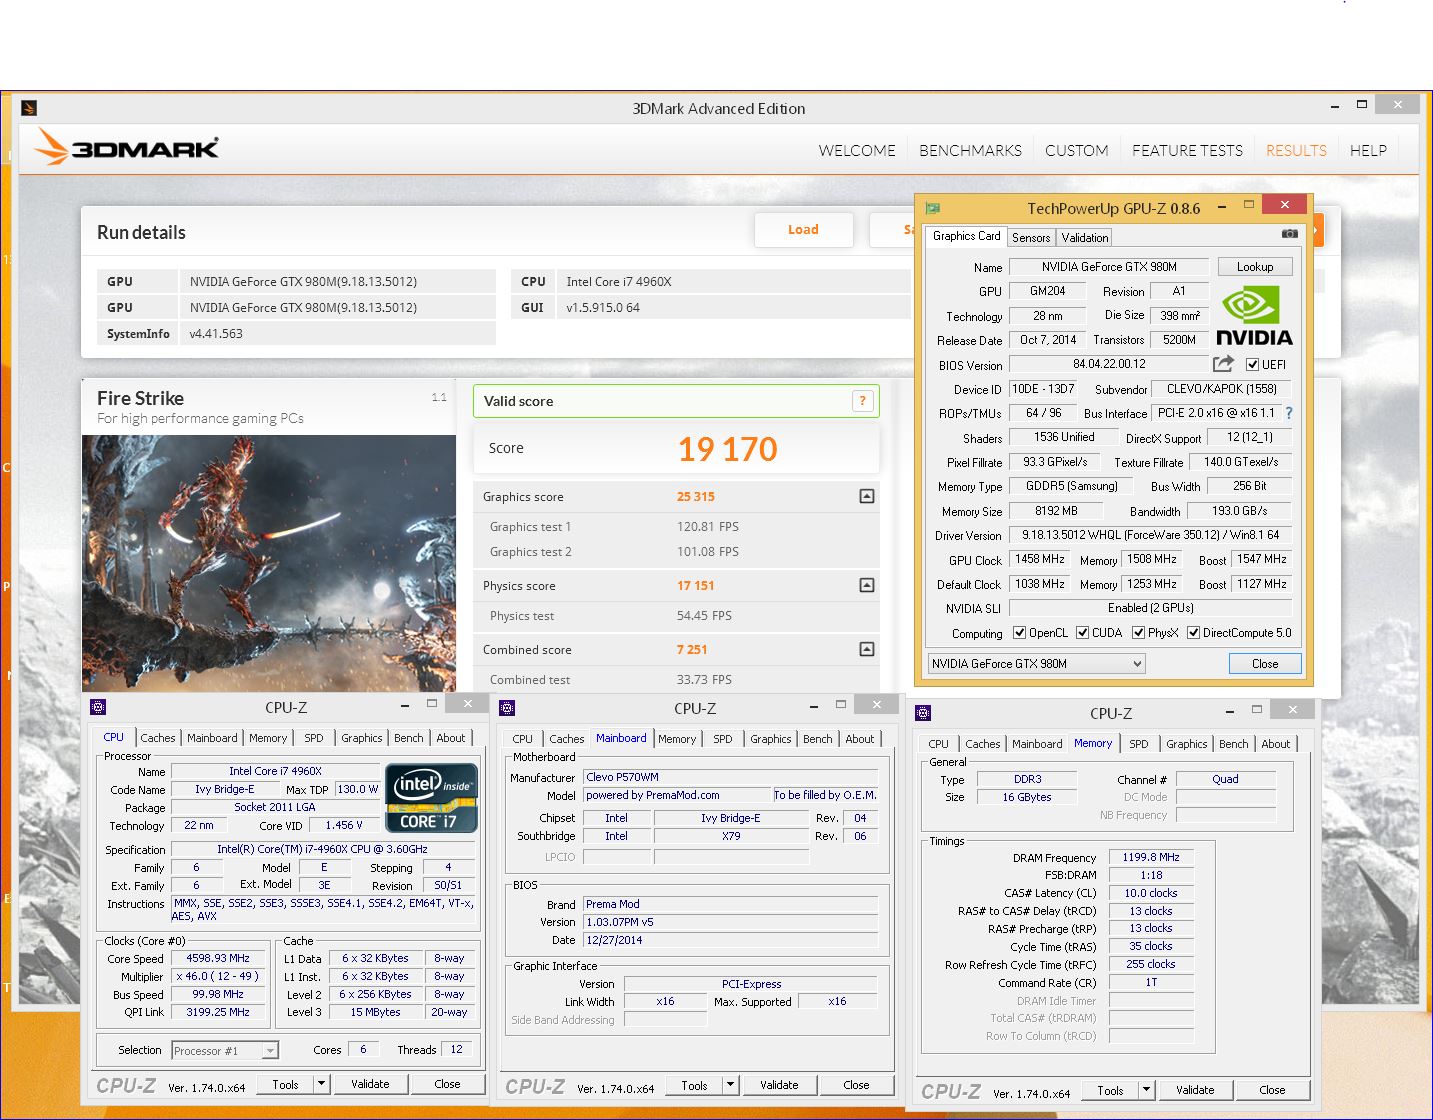Open the BENCHMARKS section in 3DMark
The width and height of the screenshot is (1433, 1120).
(x=970, y=151)
